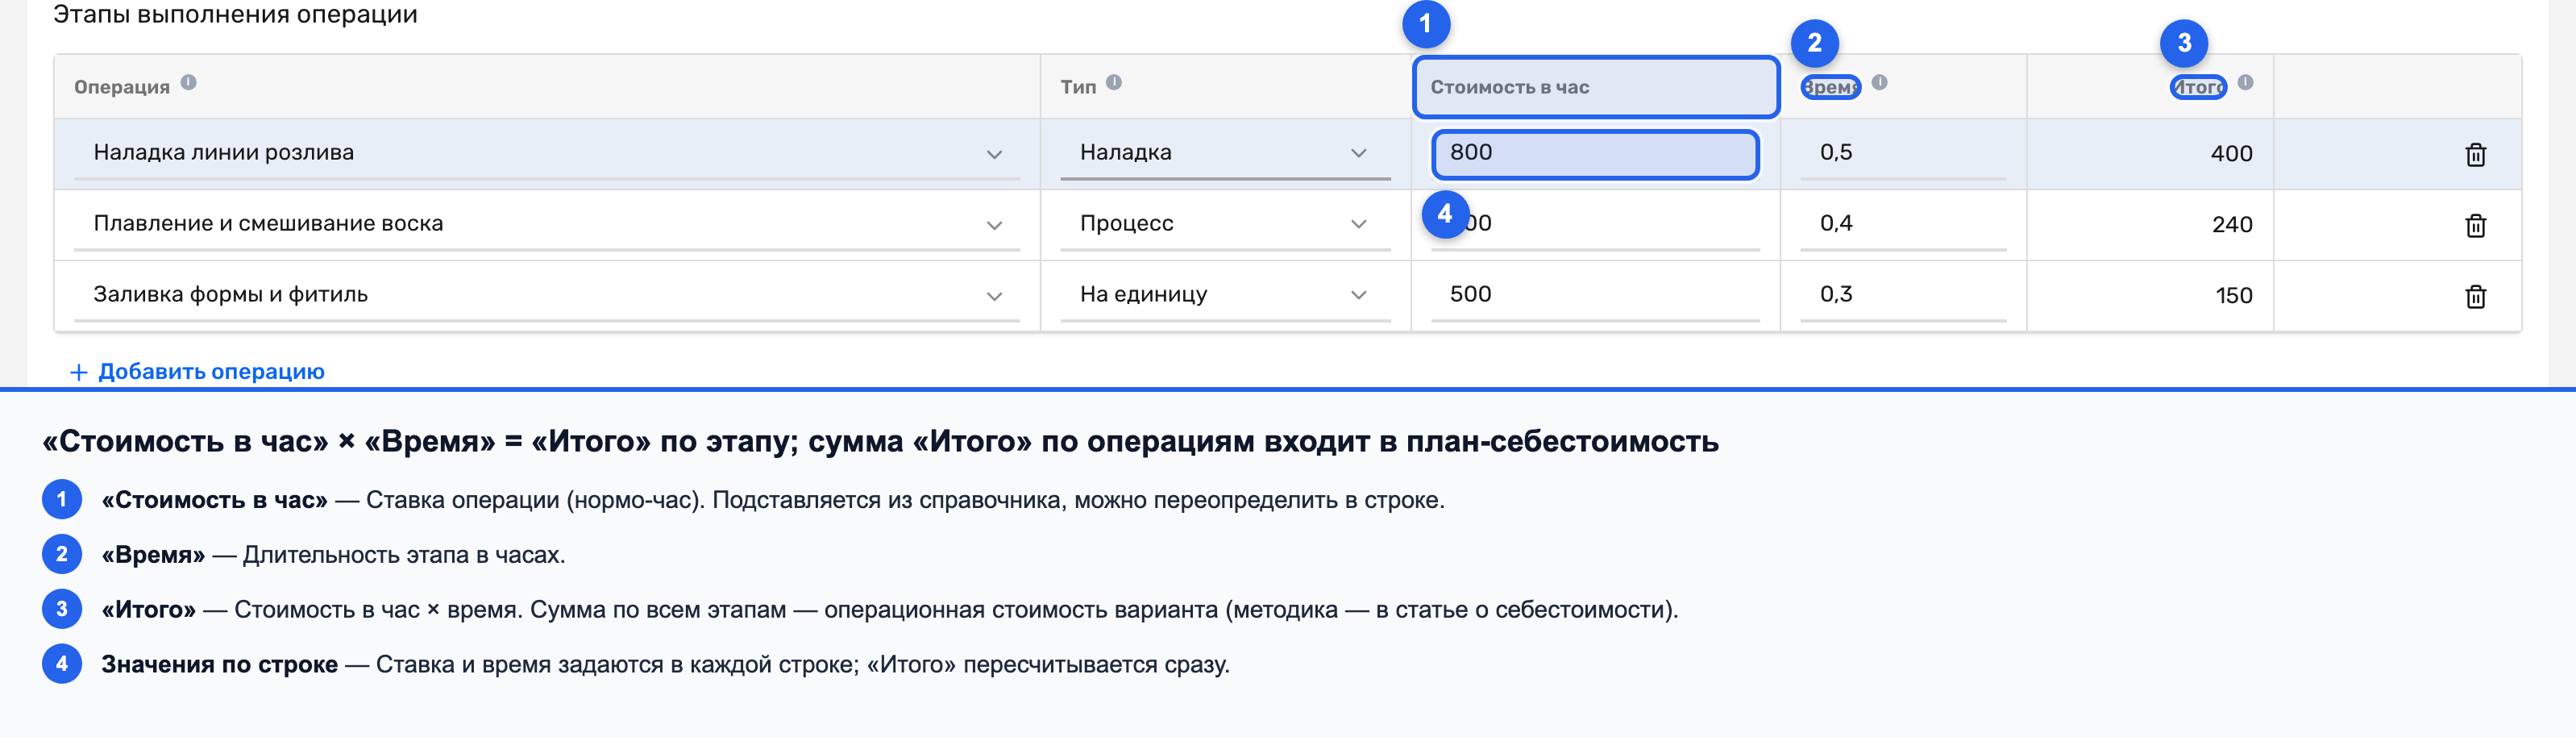This screenshot has height=737, width=2576.
Task: Show info tooltip for Тип column
Action: 1114,83
